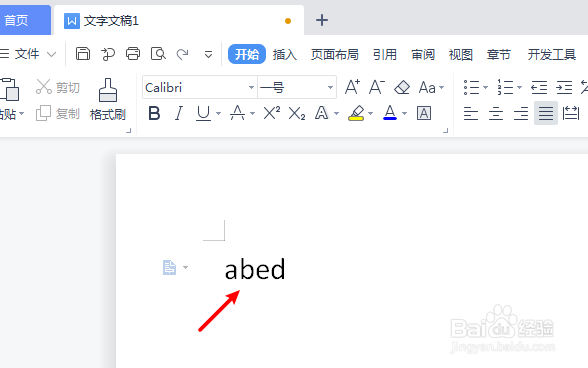Open bulleted list style dropdown
The image size is (588, 368).
click(x=485, y=87)
